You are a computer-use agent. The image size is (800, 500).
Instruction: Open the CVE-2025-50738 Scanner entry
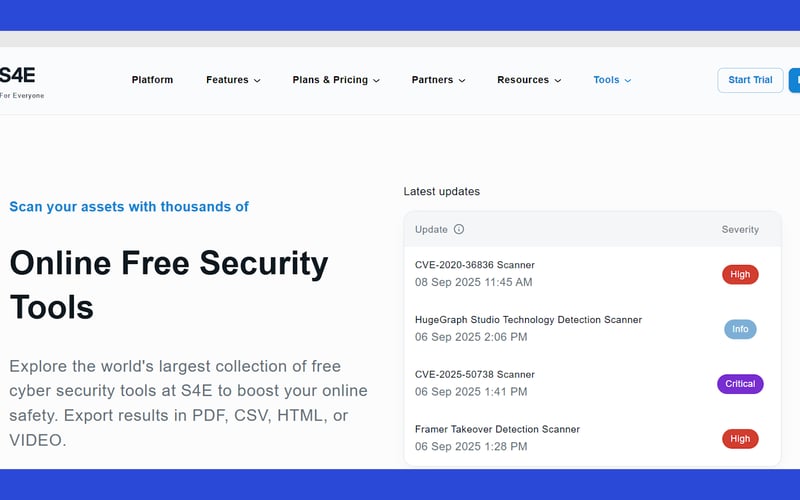(474, 374)
